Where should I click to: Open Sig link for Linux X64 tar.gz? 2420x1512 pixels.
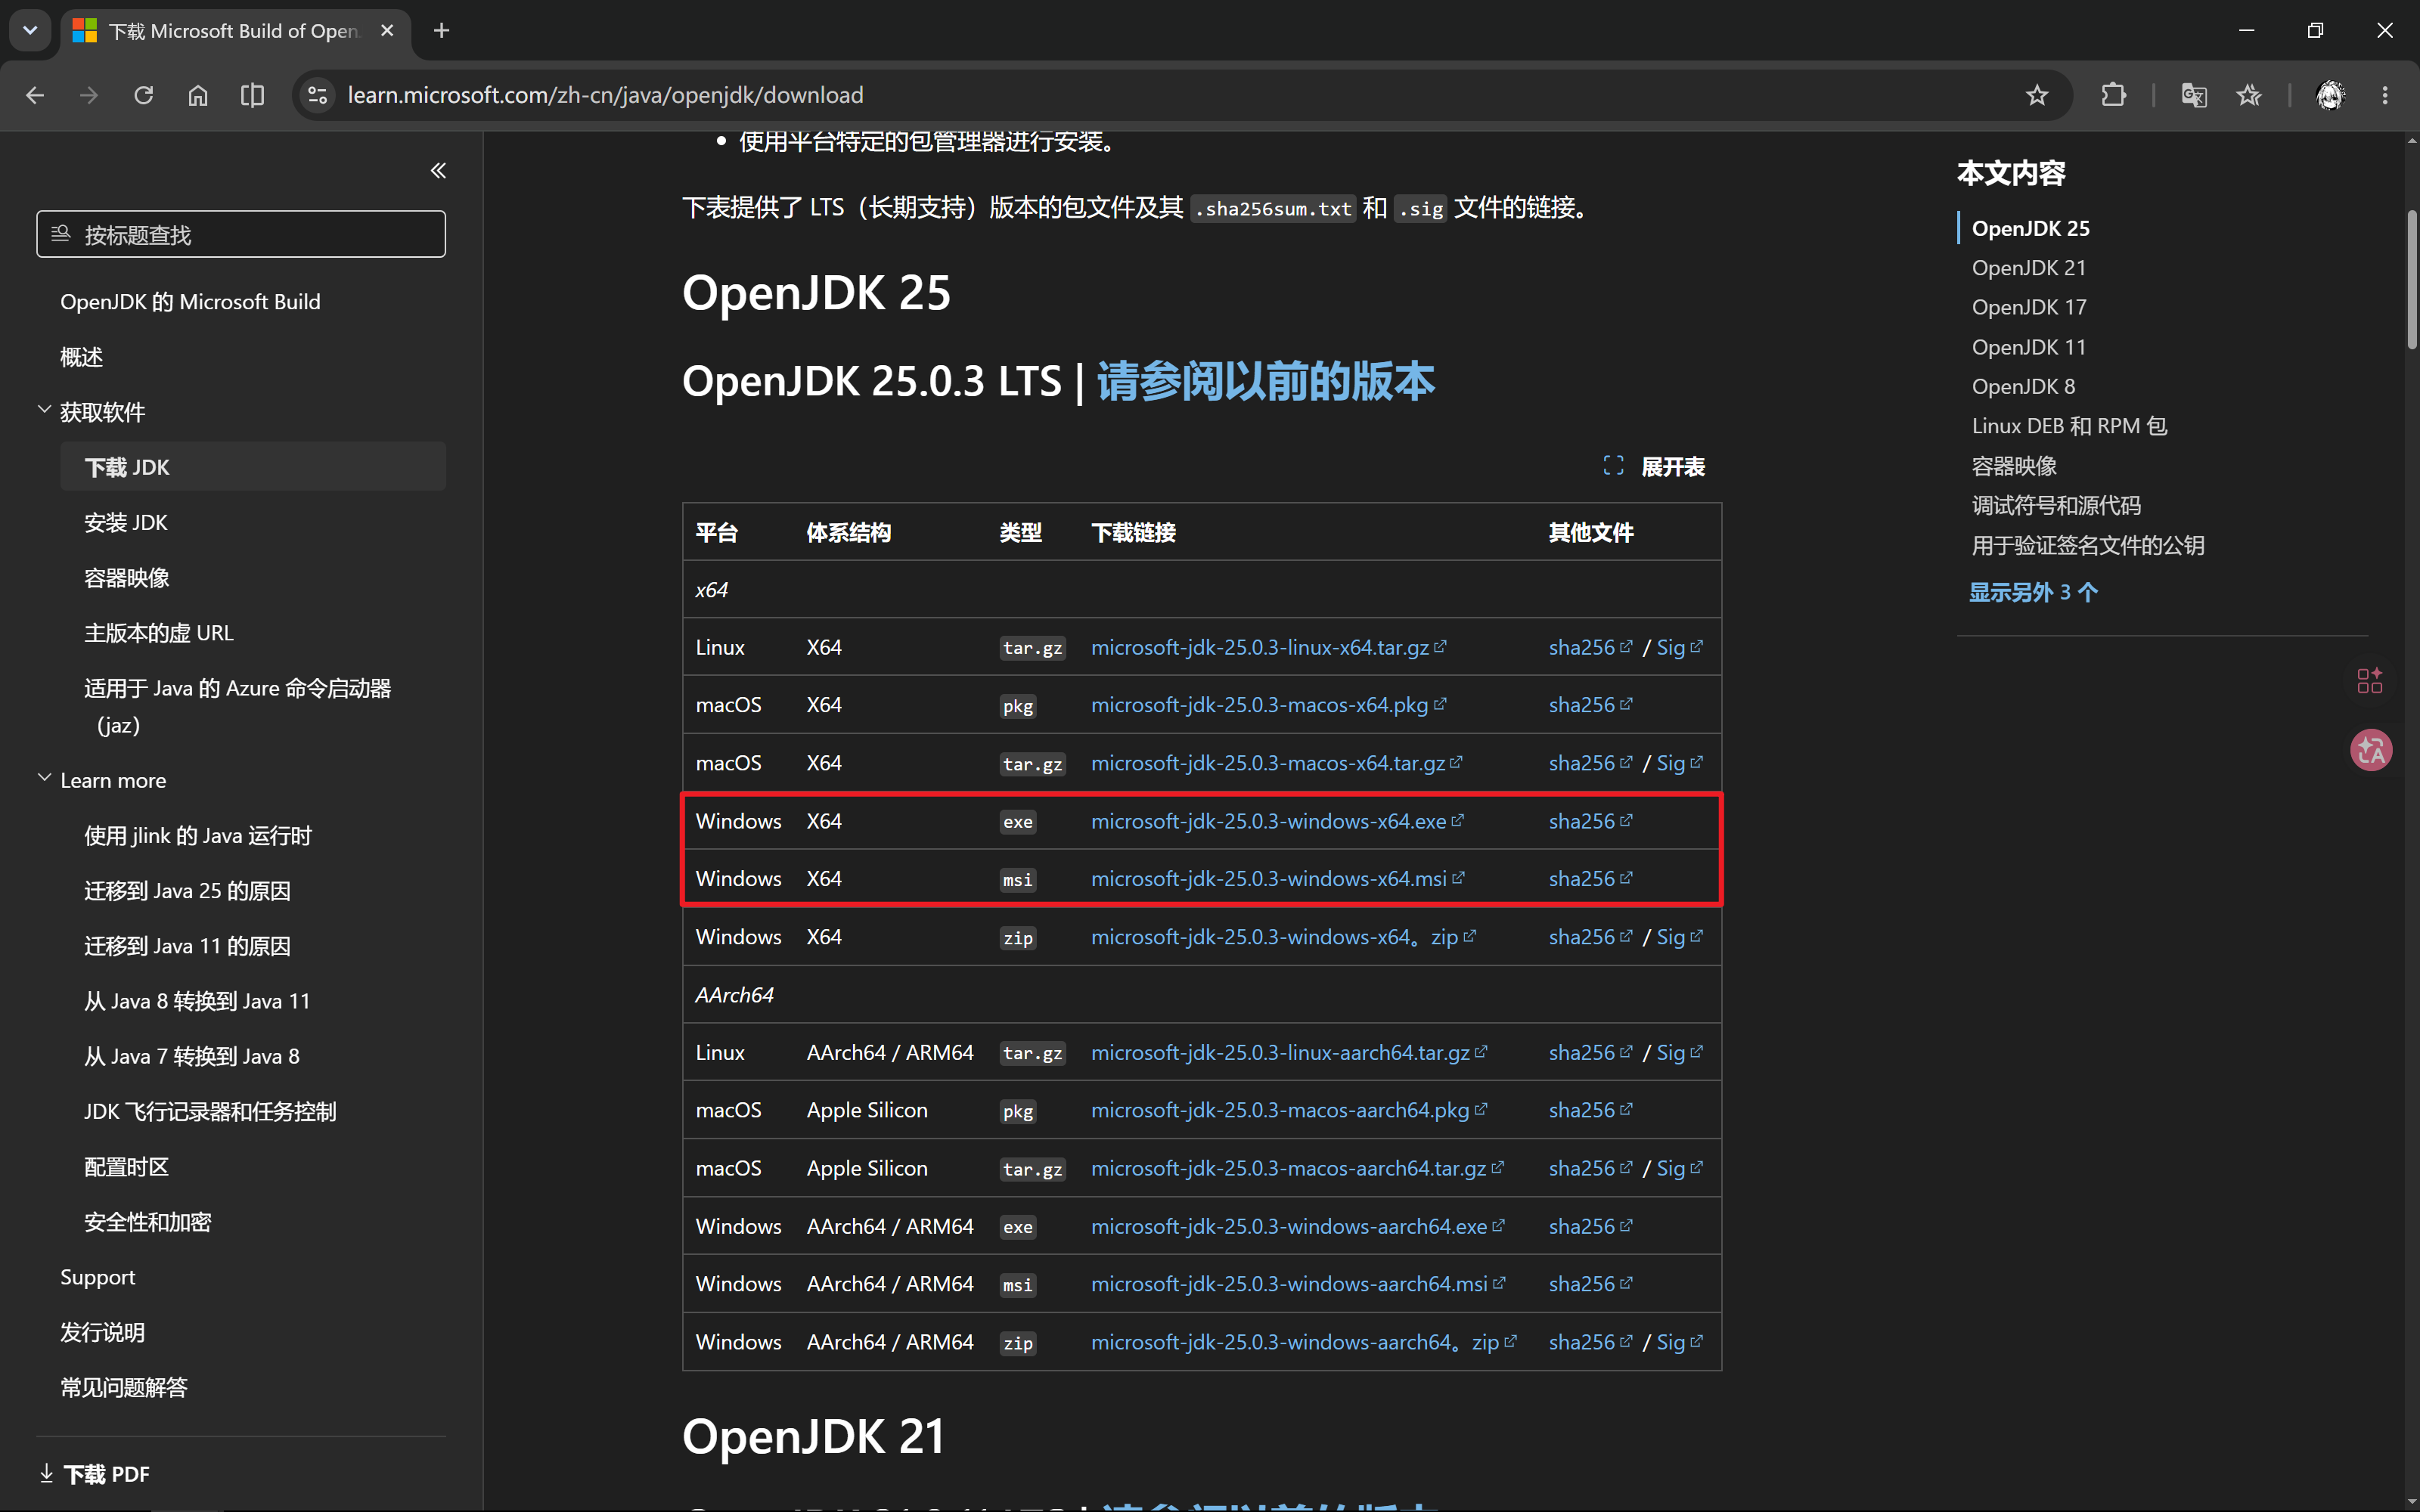(x=1680, y=648)
